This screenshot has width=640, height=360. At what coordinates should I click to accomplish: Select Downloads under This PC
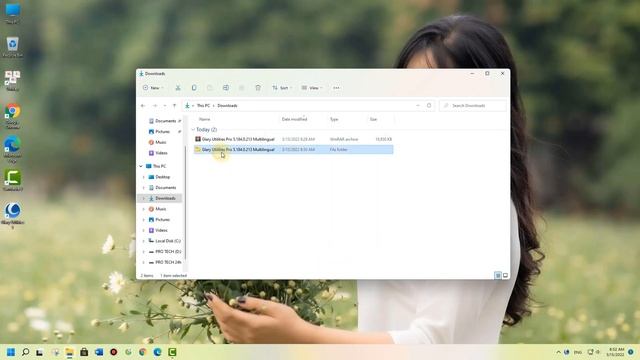click(x=162, y=198)
